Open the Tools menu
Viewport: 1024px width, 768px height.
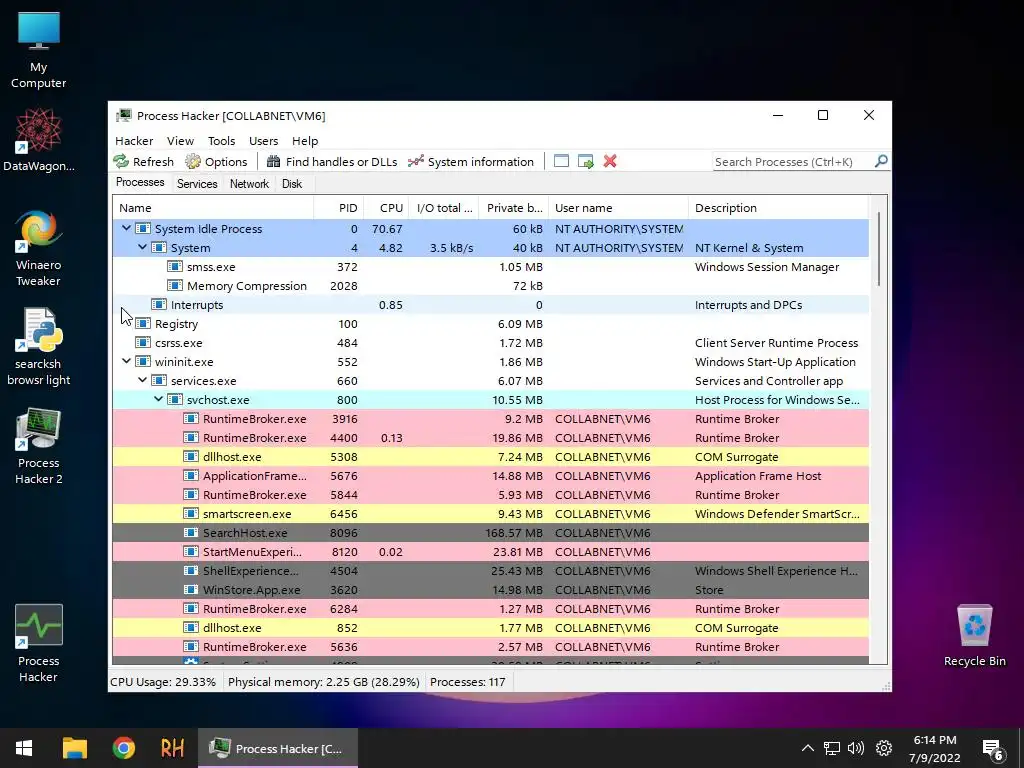(221, 141)
